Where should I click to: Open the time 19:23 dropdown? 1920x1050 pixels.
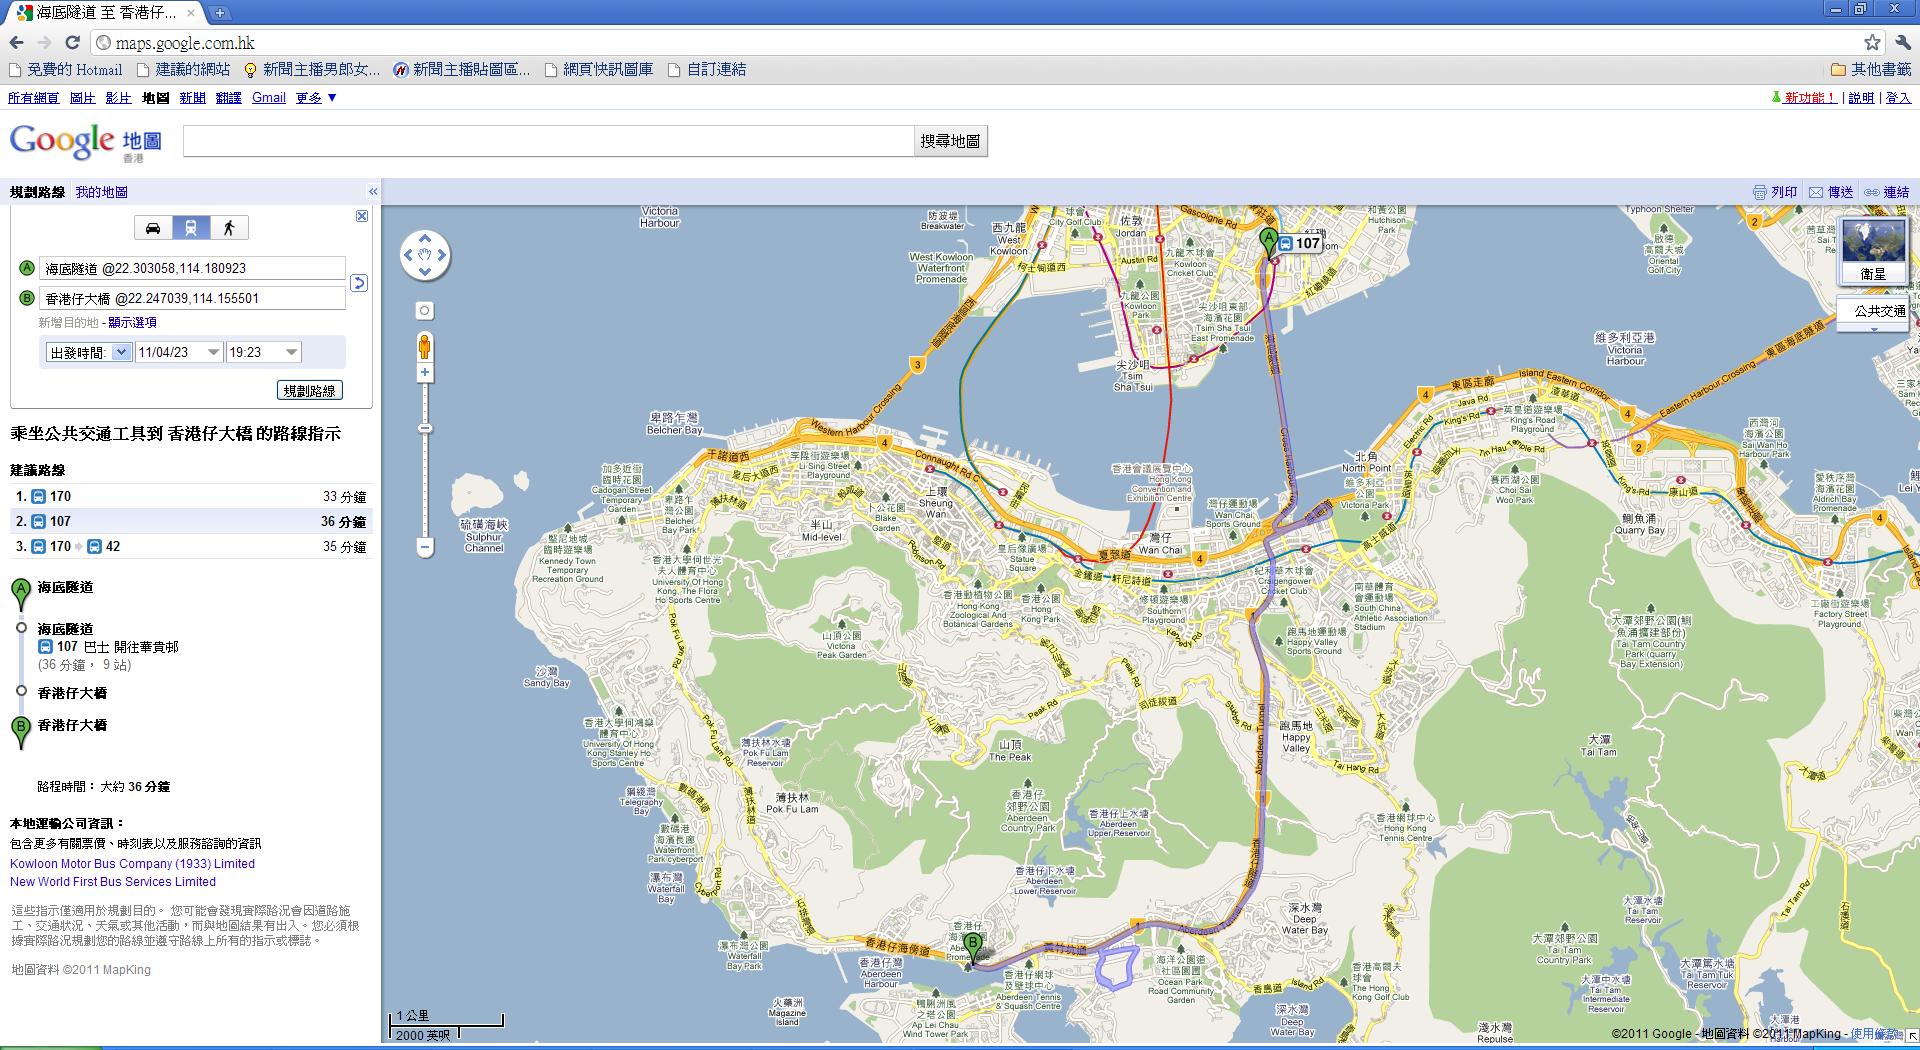click(263, 352)
